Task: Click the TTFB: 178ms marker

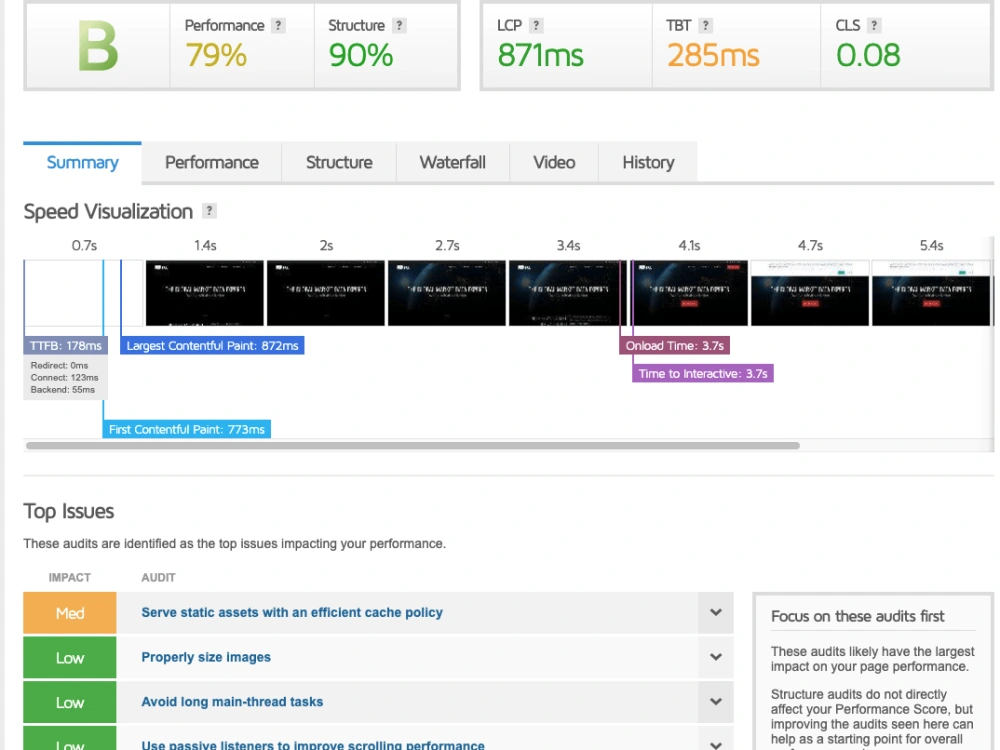Action: pos(66,346)
